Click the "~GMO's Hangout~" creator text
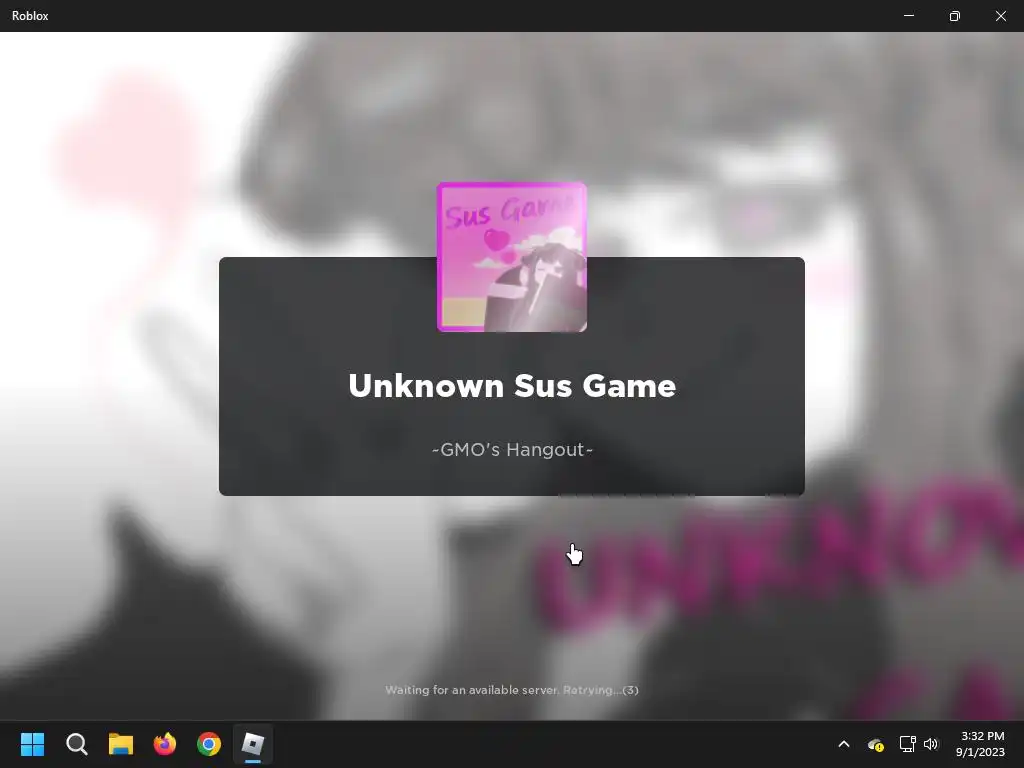 tap(512, 450)
